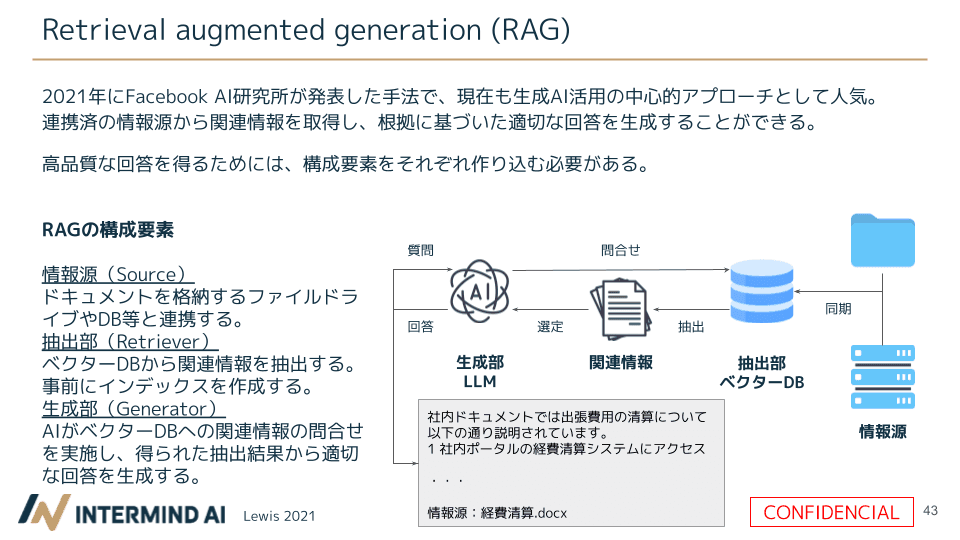Select the 質問 label at the diagram's left
Screen dimensions: 960x540
[x=420, y=251]
